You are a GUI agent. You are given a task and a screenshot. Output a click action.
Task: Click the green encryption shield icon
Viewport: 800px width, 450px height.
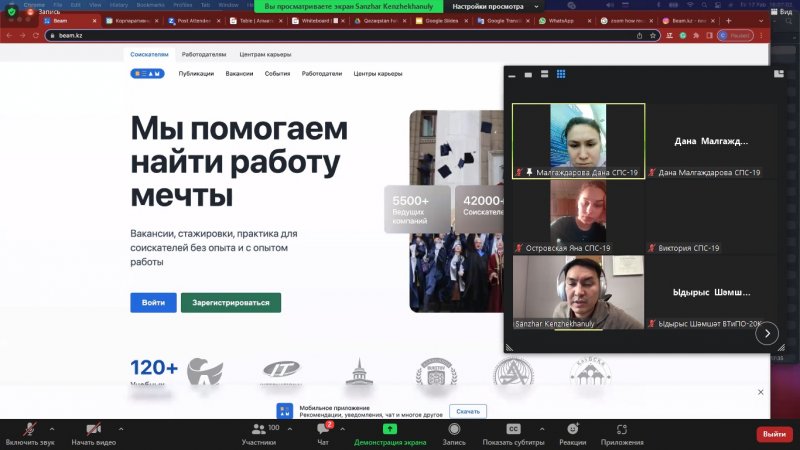coord(12,11)
